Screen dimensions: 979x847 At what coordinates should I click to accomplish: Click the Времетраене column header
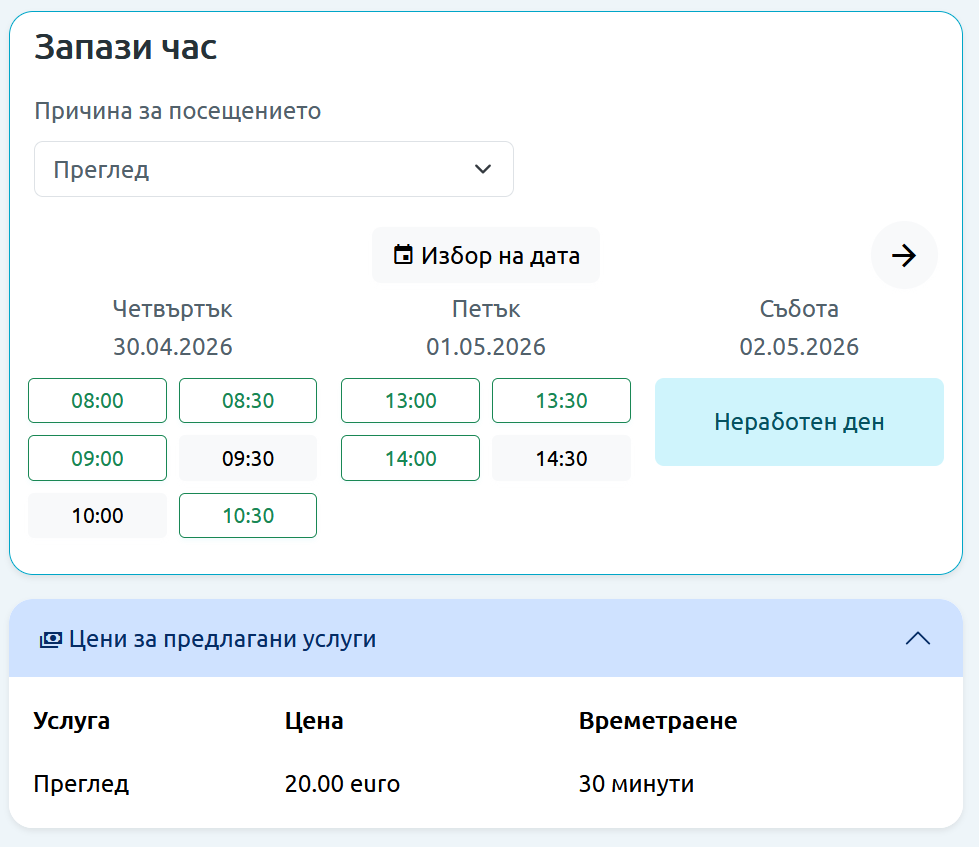(x=658, y=721)
